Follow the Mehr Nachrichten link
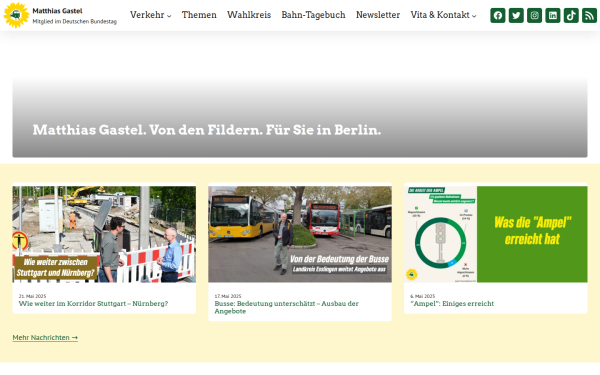The width and height of the screenshot is (600, 375). [x=45, y=338]
